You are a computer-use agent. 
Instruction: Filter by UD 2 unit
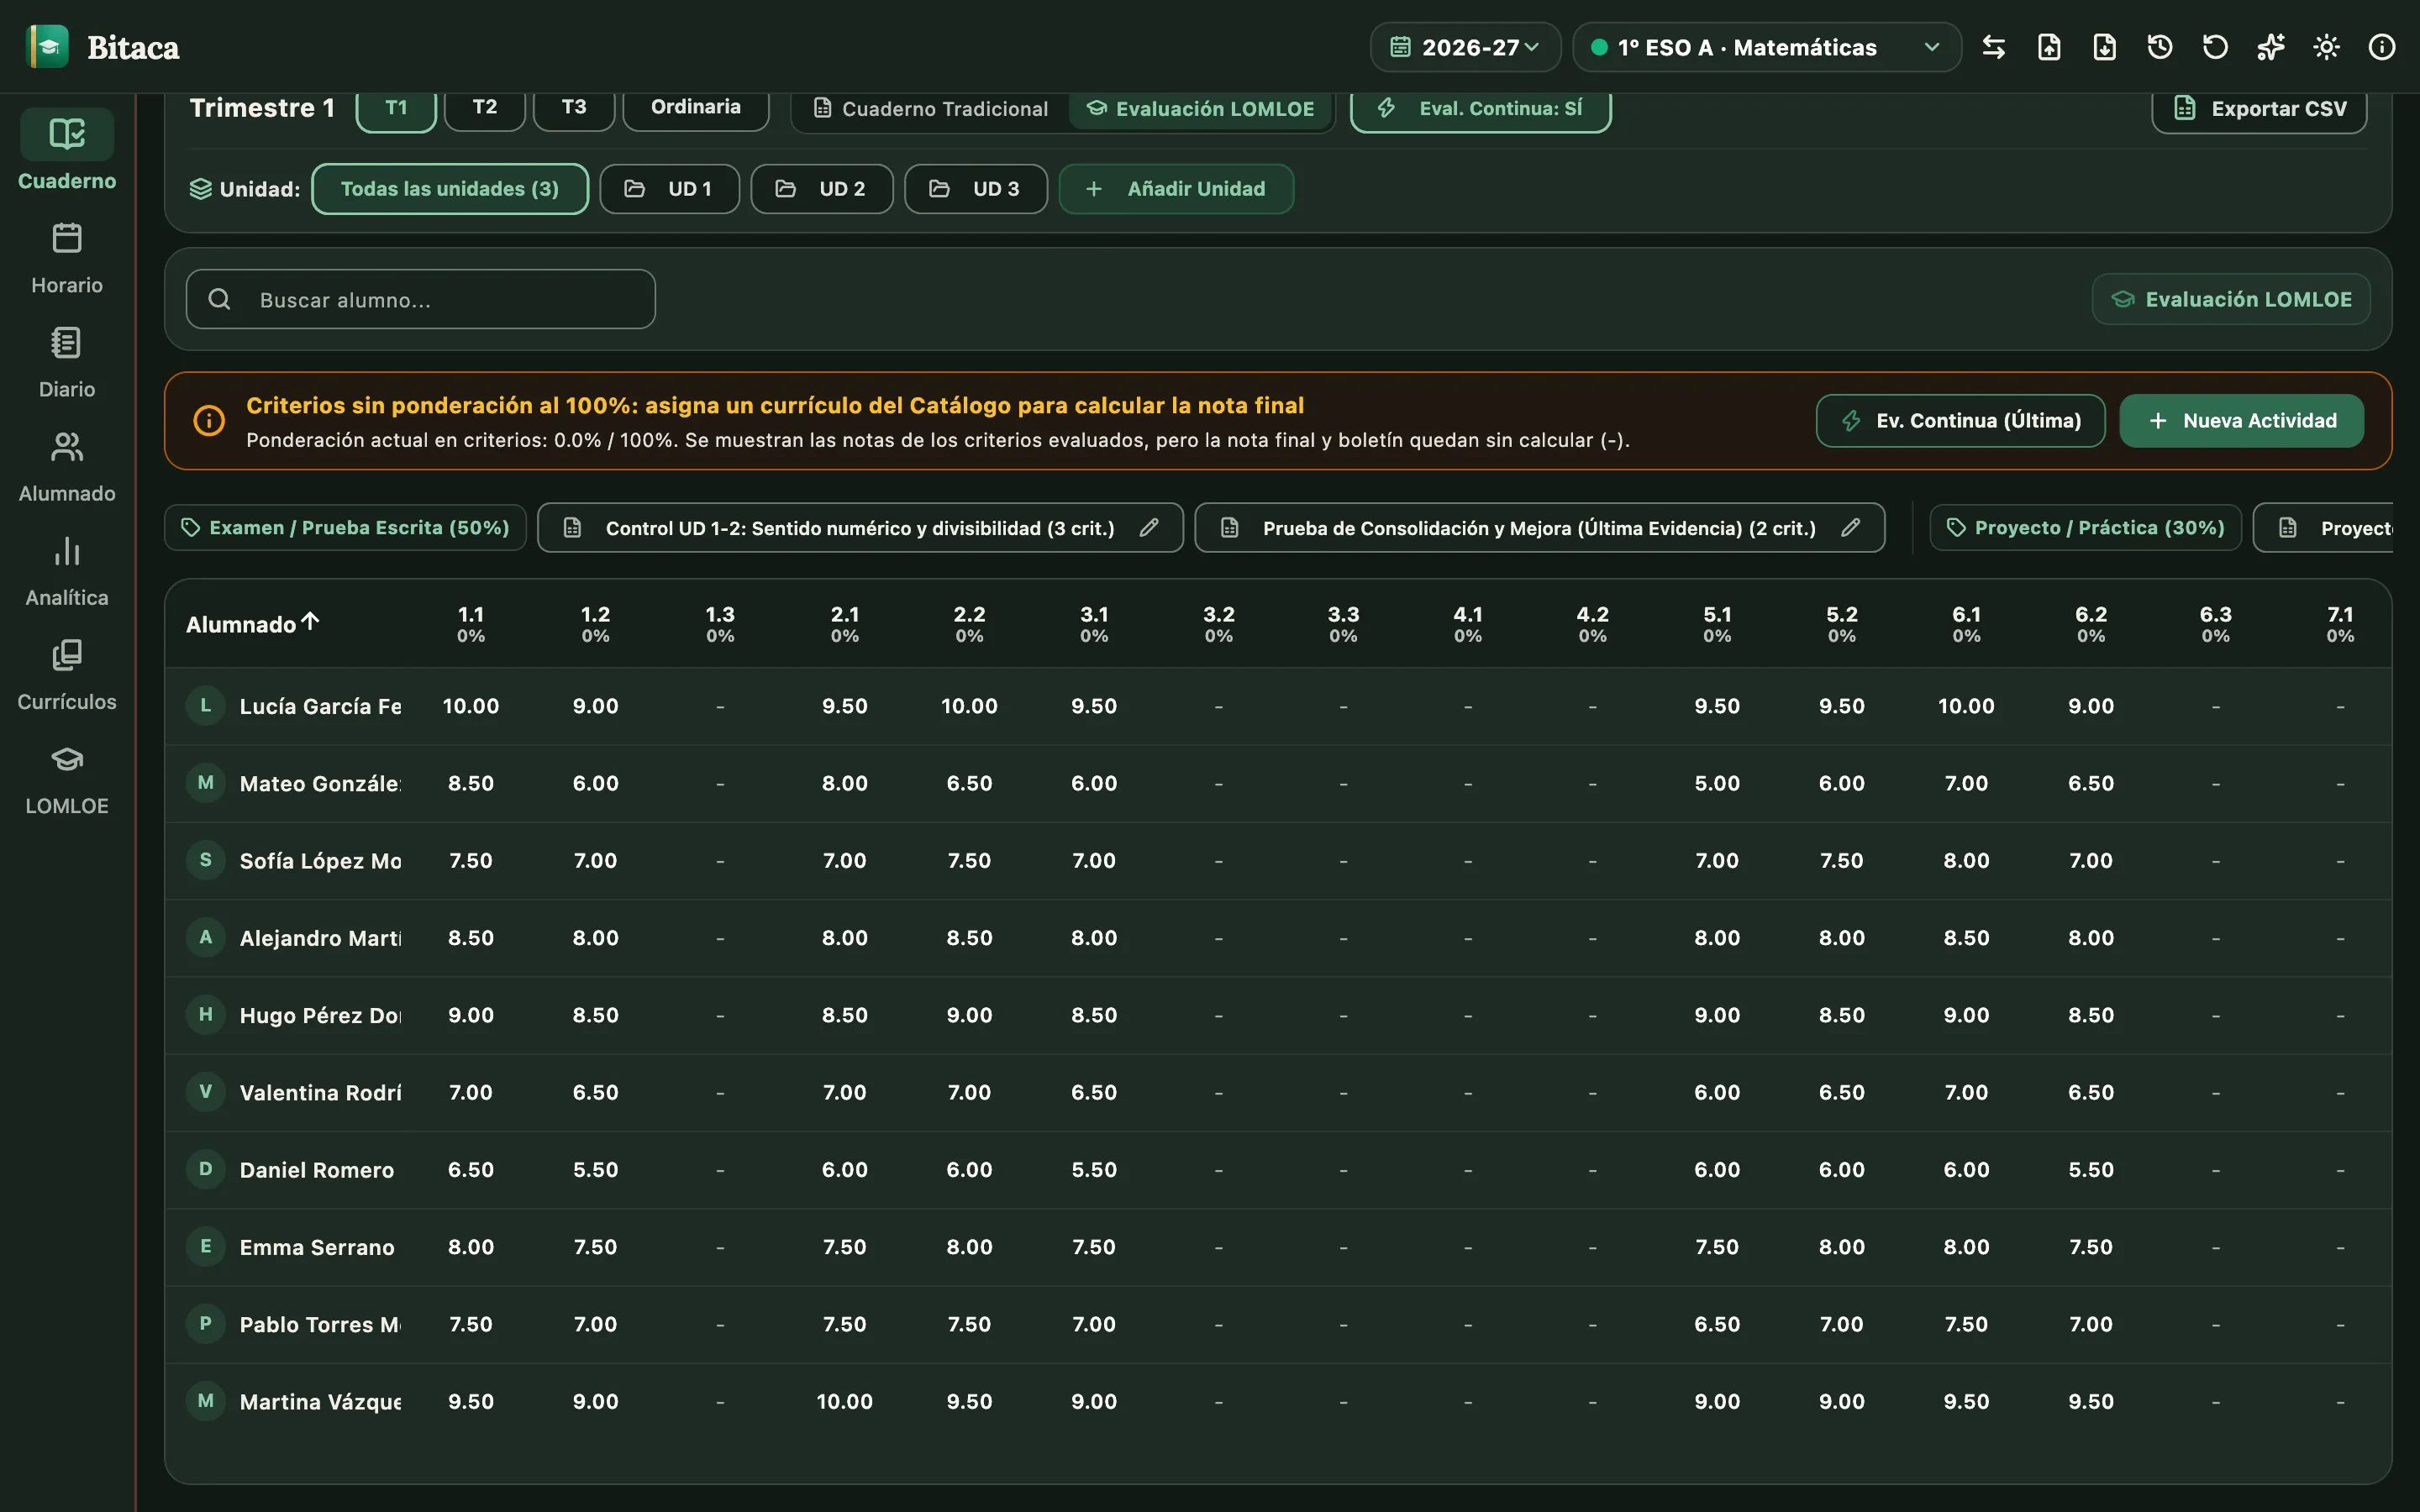tap(821, 189)
